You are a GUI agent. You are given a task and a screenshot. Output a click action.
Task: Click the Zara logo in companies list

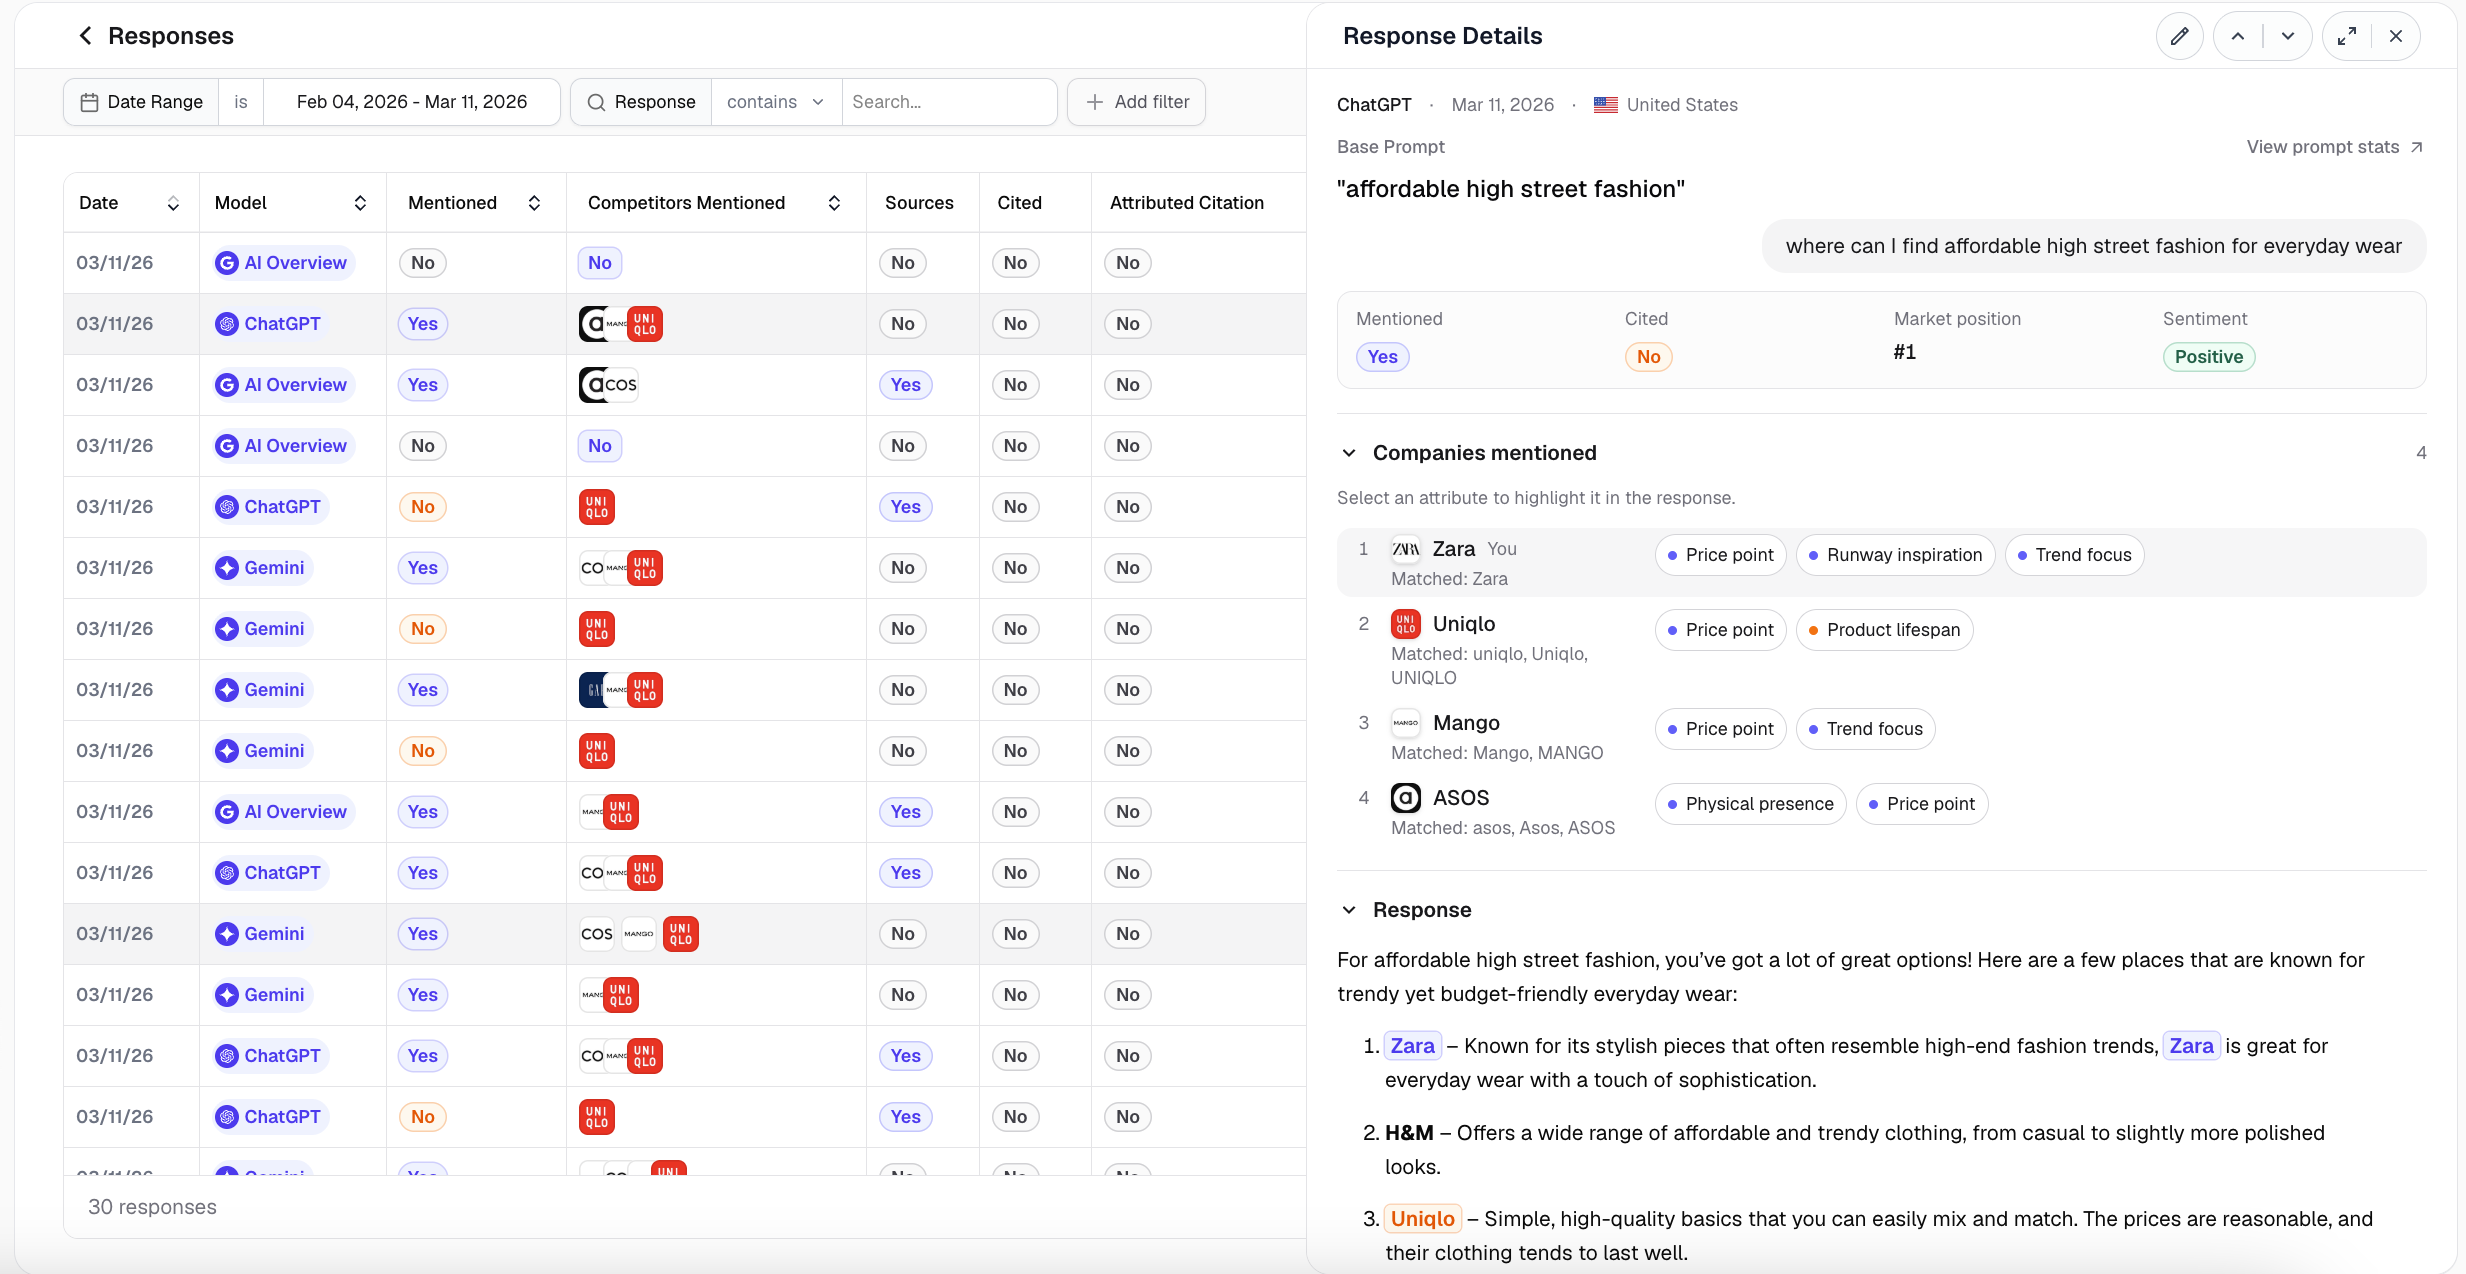coord(1406,549)
